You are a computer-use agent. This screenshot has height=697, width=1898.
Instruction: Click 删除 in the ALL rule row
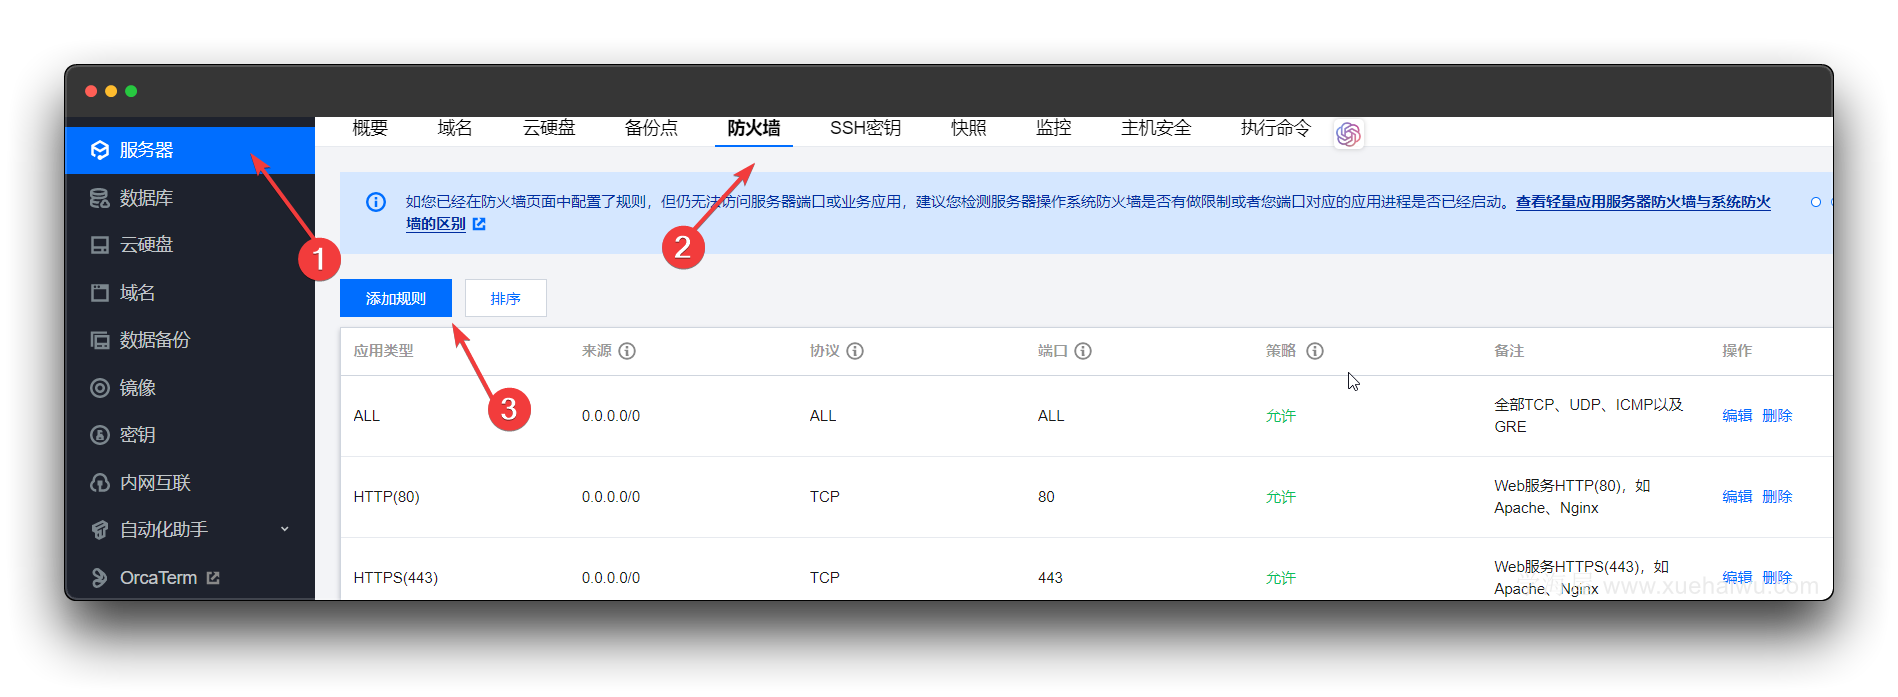(1777, 416)
